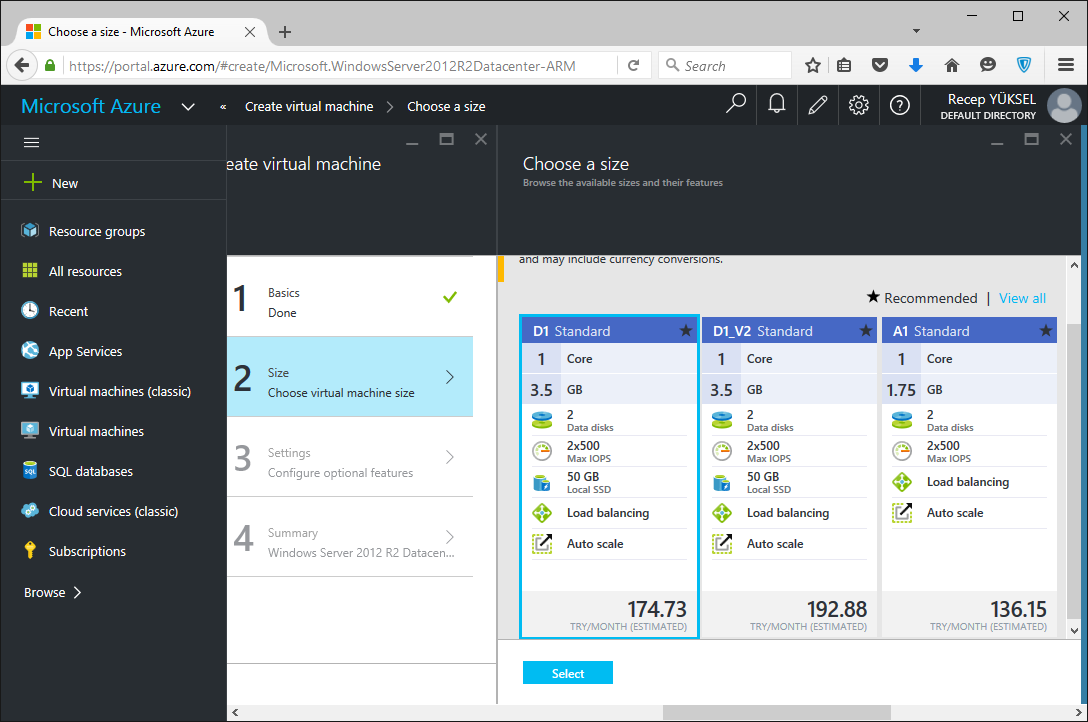
Task: Click the size list vertical scrollbar down arrow
Action: coord(1074,630)
